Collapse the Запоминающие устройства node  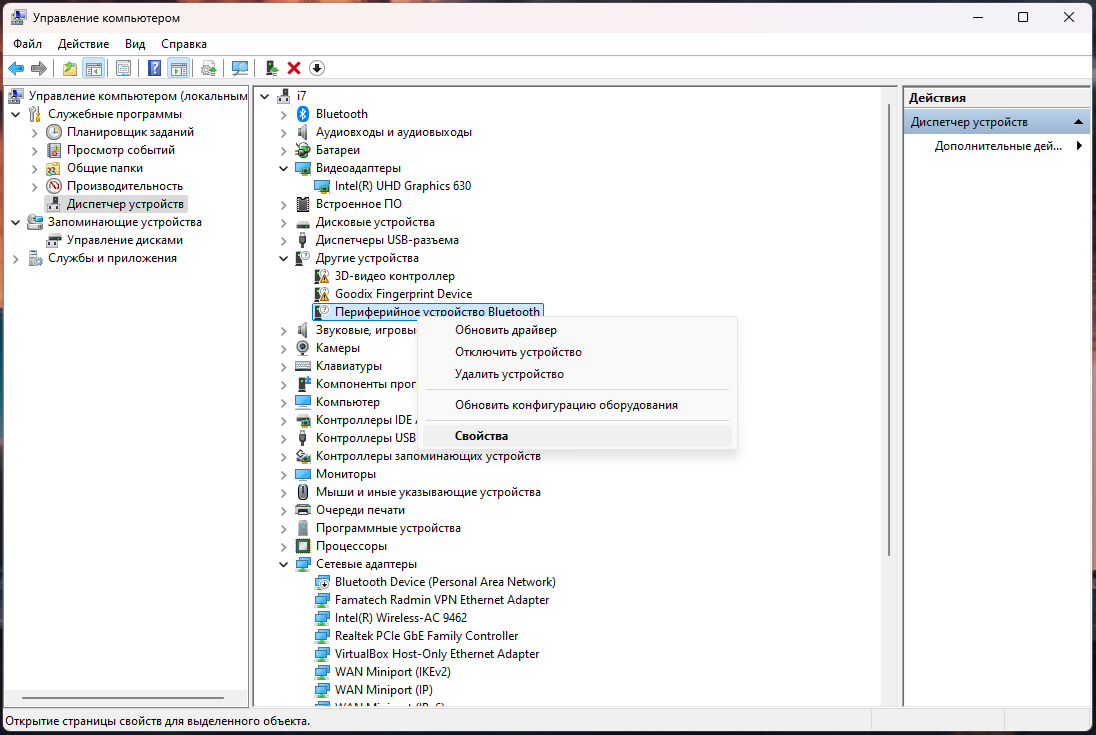click(x=15, y=222)
